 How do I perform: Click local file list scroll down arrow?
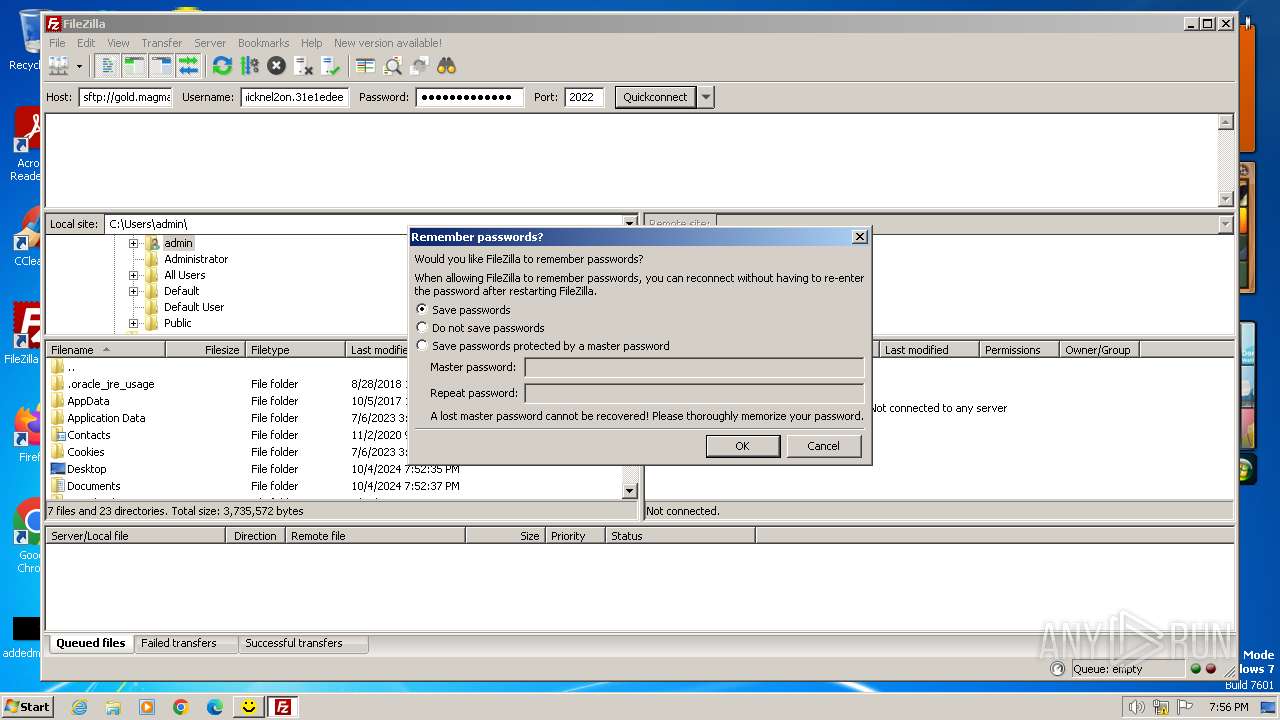[x=630, y=490]
